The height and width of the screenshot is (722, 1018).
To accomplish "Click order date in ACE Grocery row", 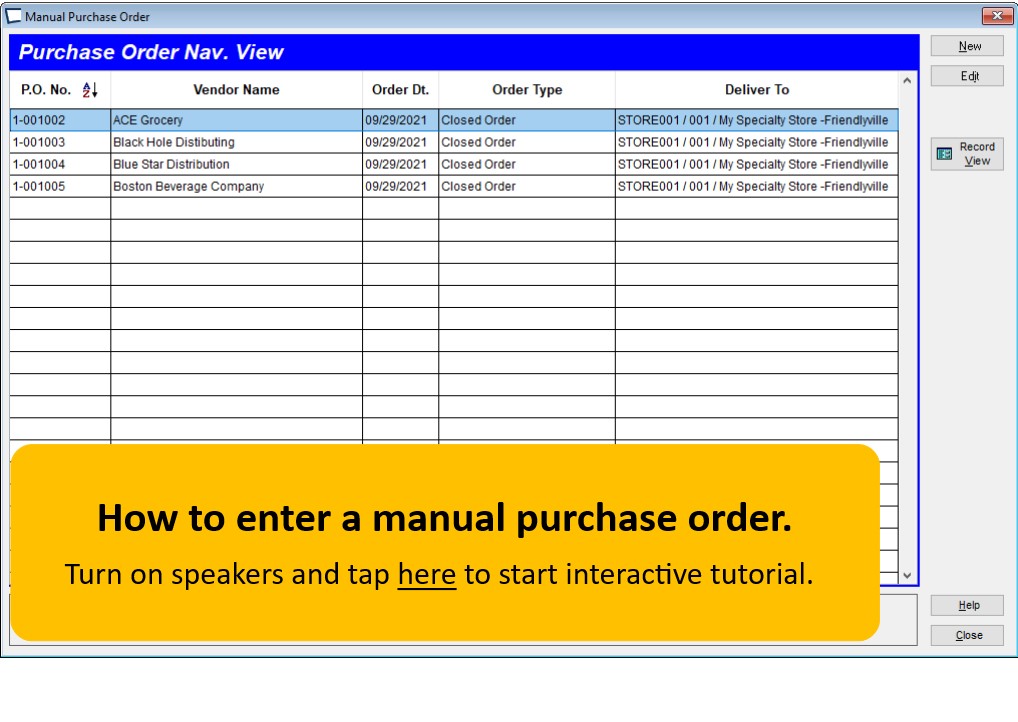I will [x=401, y=120].
